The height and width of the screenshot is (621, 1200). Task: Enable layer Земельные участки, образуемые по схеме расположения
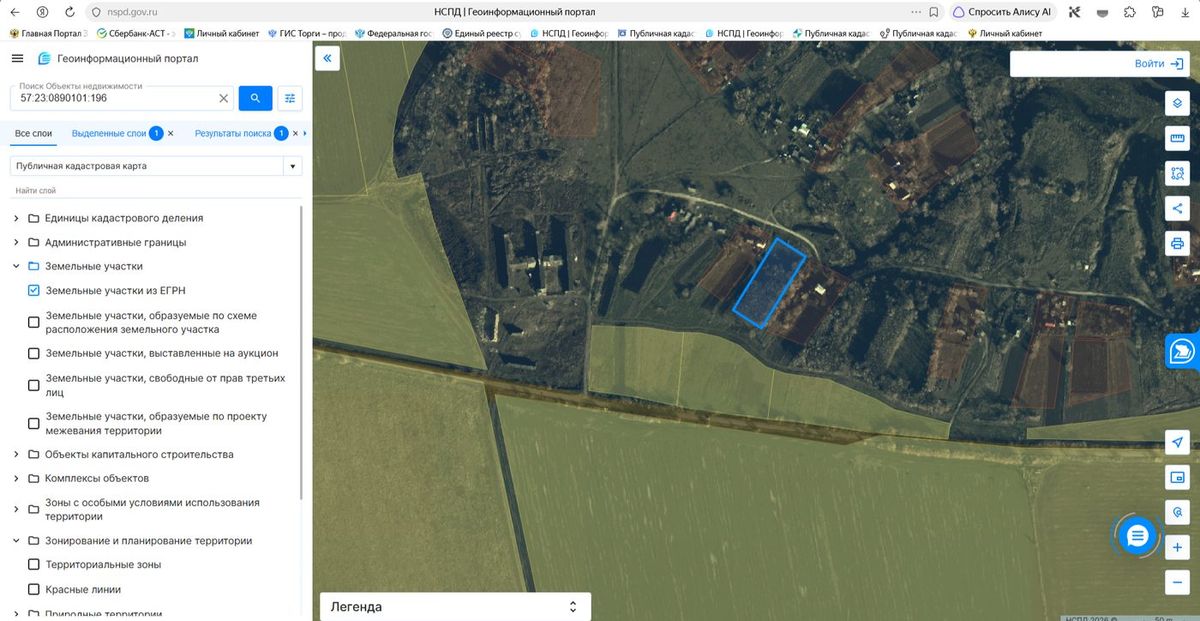(34, 322)
